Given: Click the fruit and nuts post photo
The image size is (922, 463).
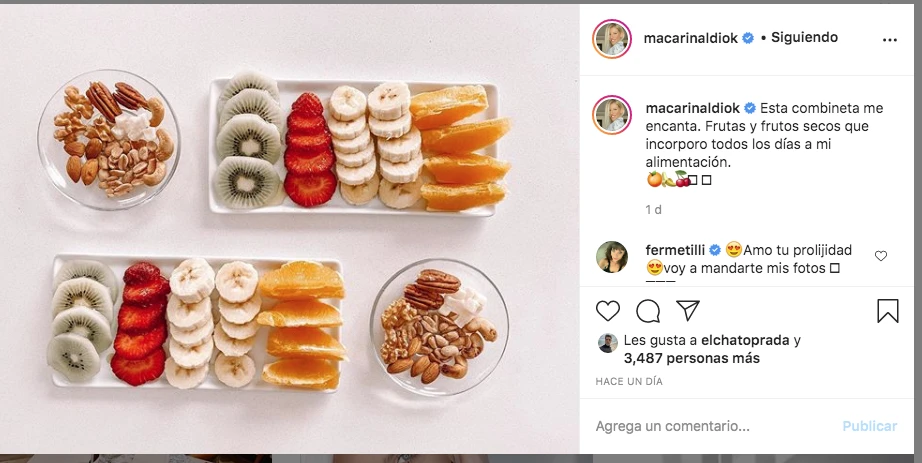Looking at the screenshot, I should pyautogui.click(x=290, y=230).
